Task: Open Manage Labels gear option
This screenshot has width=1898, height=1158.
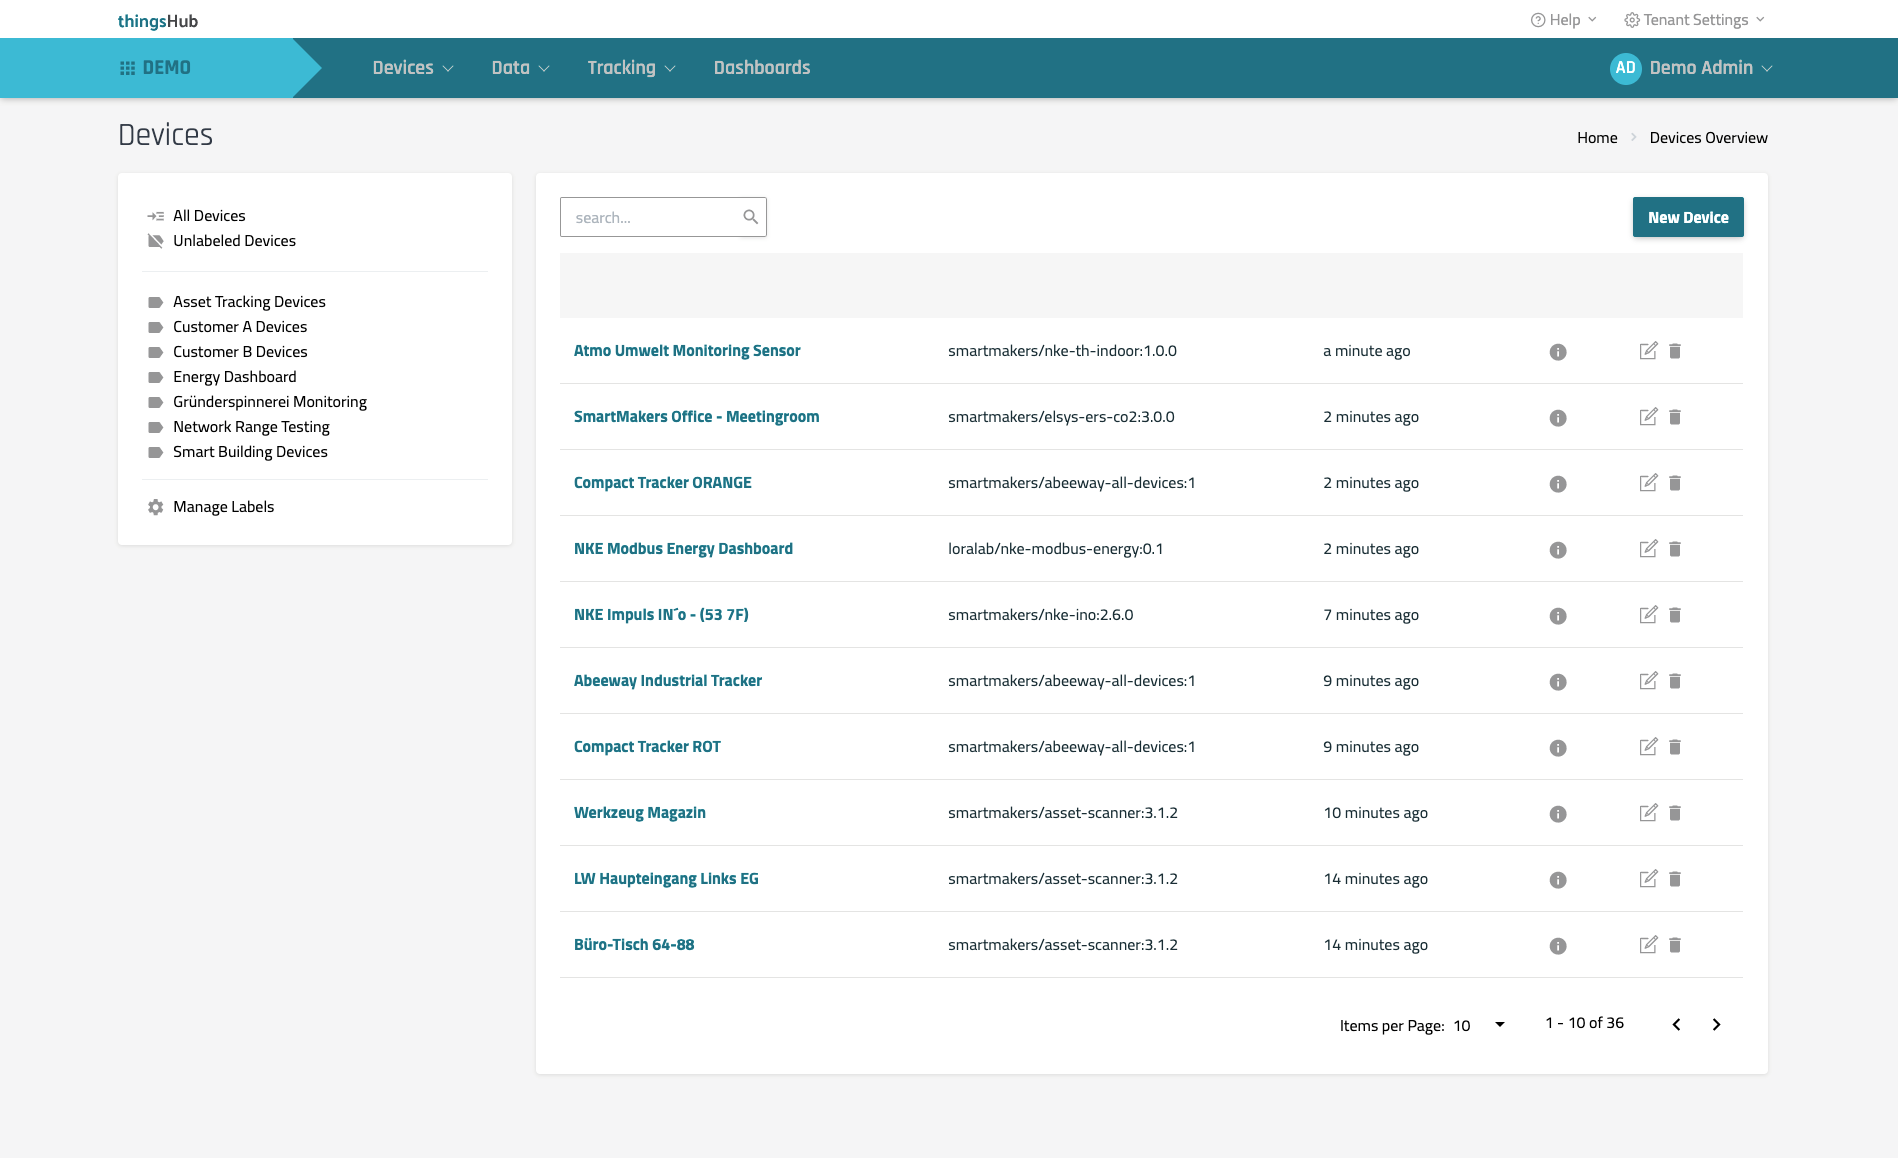Action: 223,507
